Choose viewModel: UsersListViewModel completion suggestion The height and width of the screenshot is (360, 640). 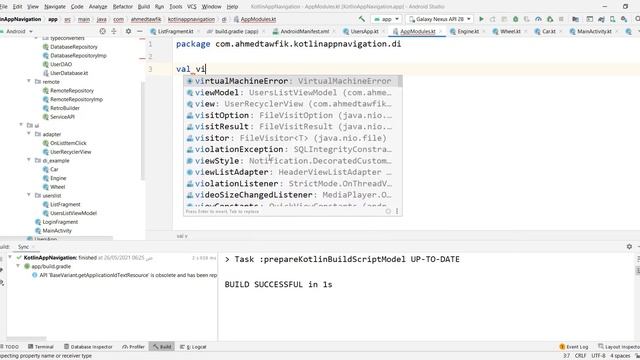tap(292, 92)
